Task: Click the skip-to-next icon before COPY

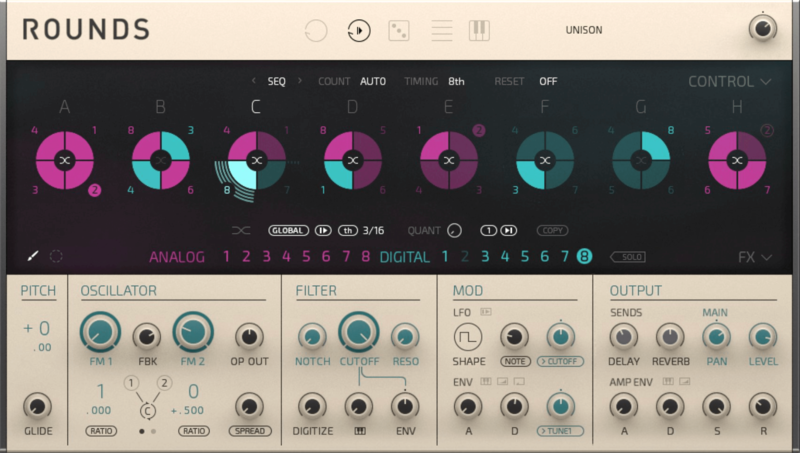Action: point(509,231)
